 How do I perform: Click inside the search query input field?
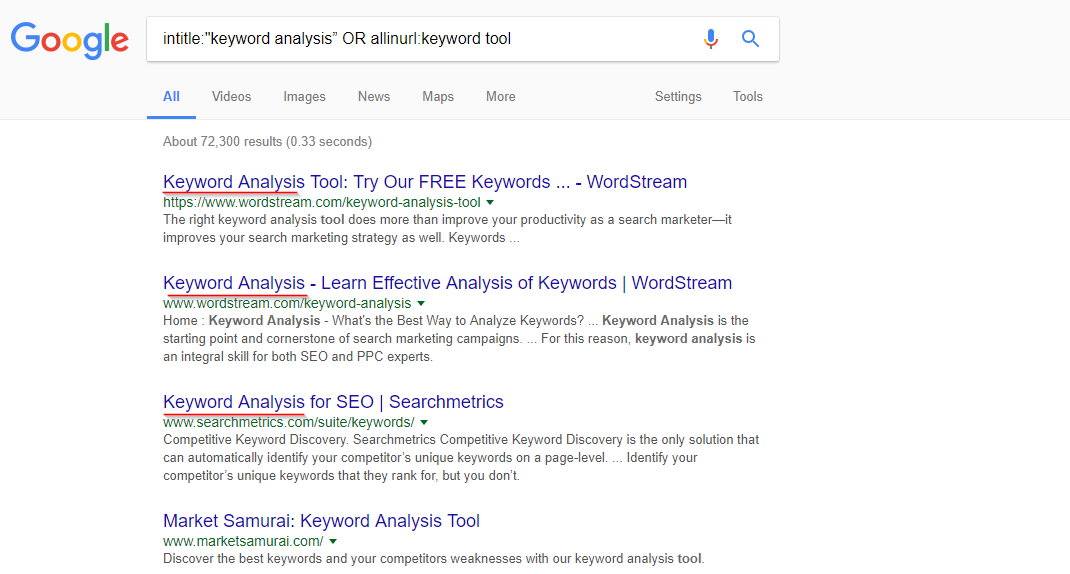coord(423,39)
